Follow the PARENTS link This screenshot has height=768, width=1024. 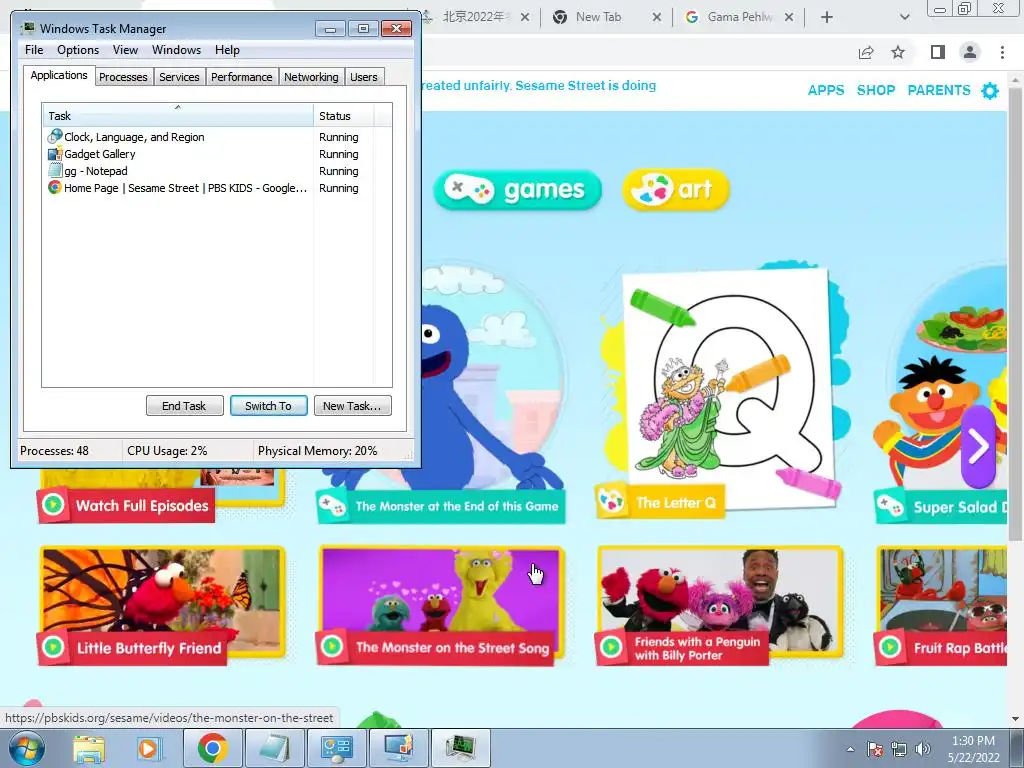[x=938, y=90]
